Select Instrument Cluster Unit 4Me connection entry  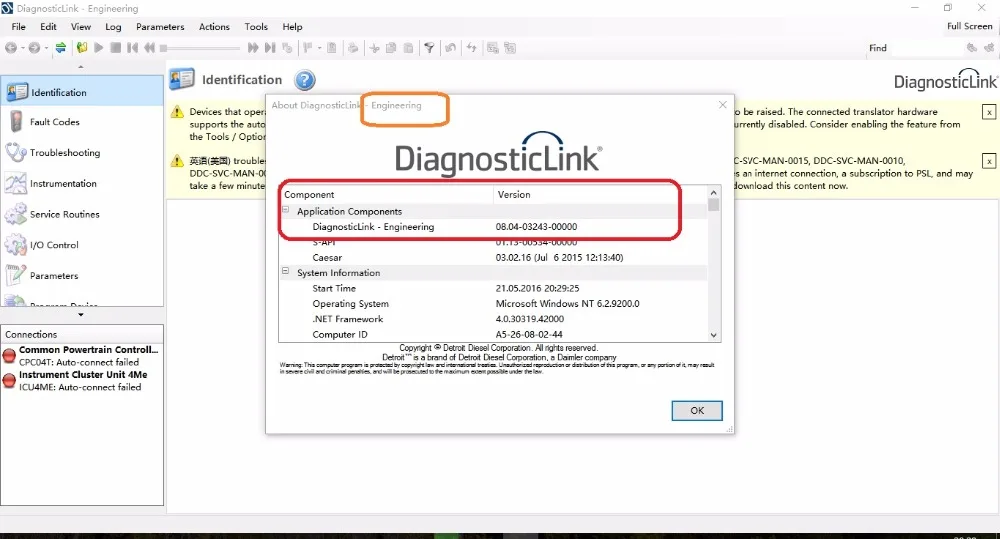tap(82, 381)
